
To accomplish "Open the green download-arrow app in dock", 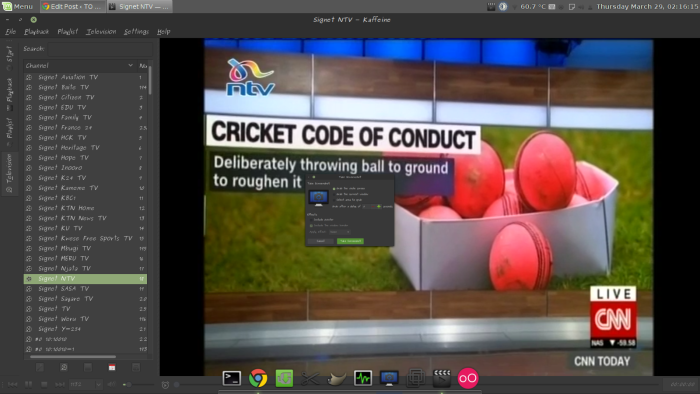I will [284, 378].
